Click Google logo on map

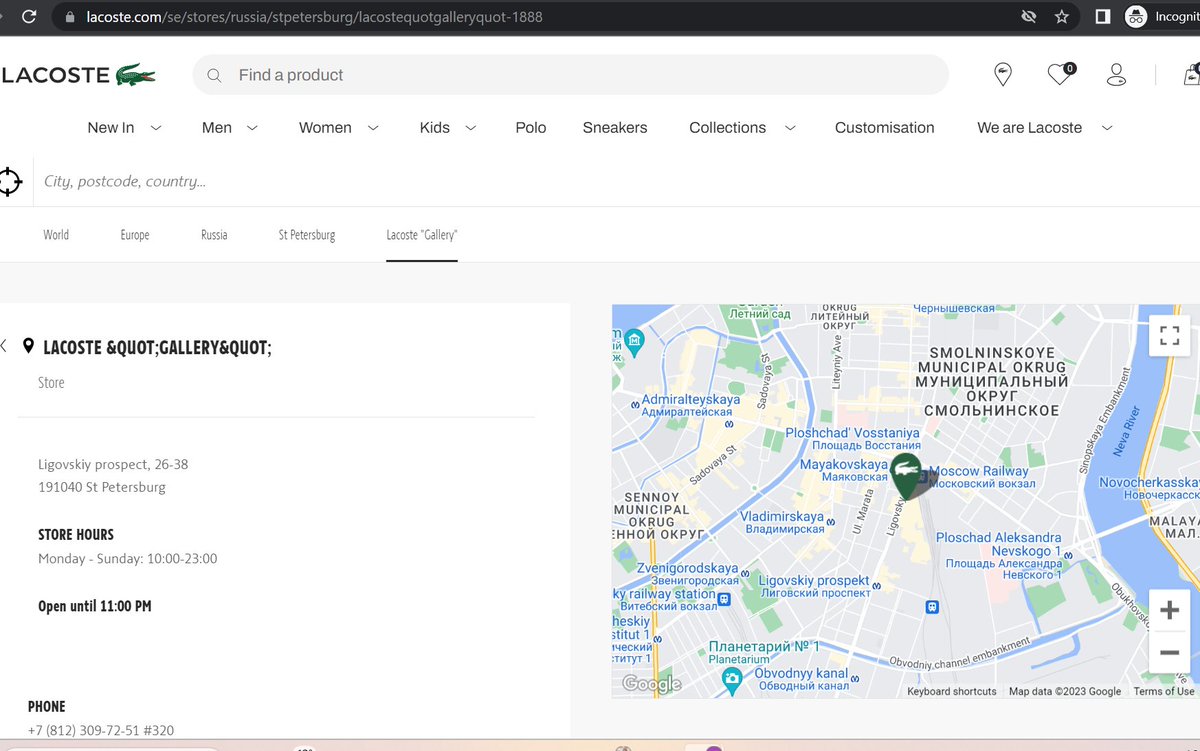click(x=652, y=684)
